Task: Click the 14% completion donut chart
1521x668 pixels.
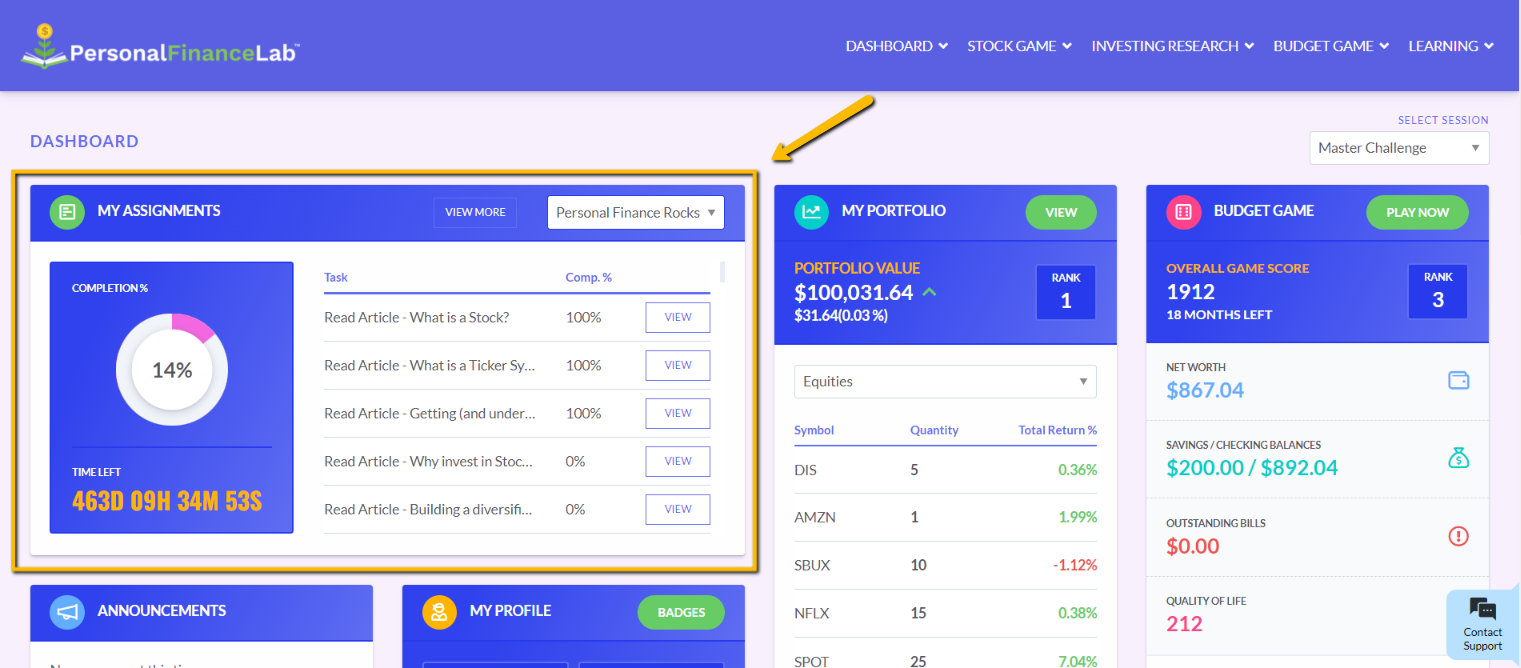Action: click(171, 369)
